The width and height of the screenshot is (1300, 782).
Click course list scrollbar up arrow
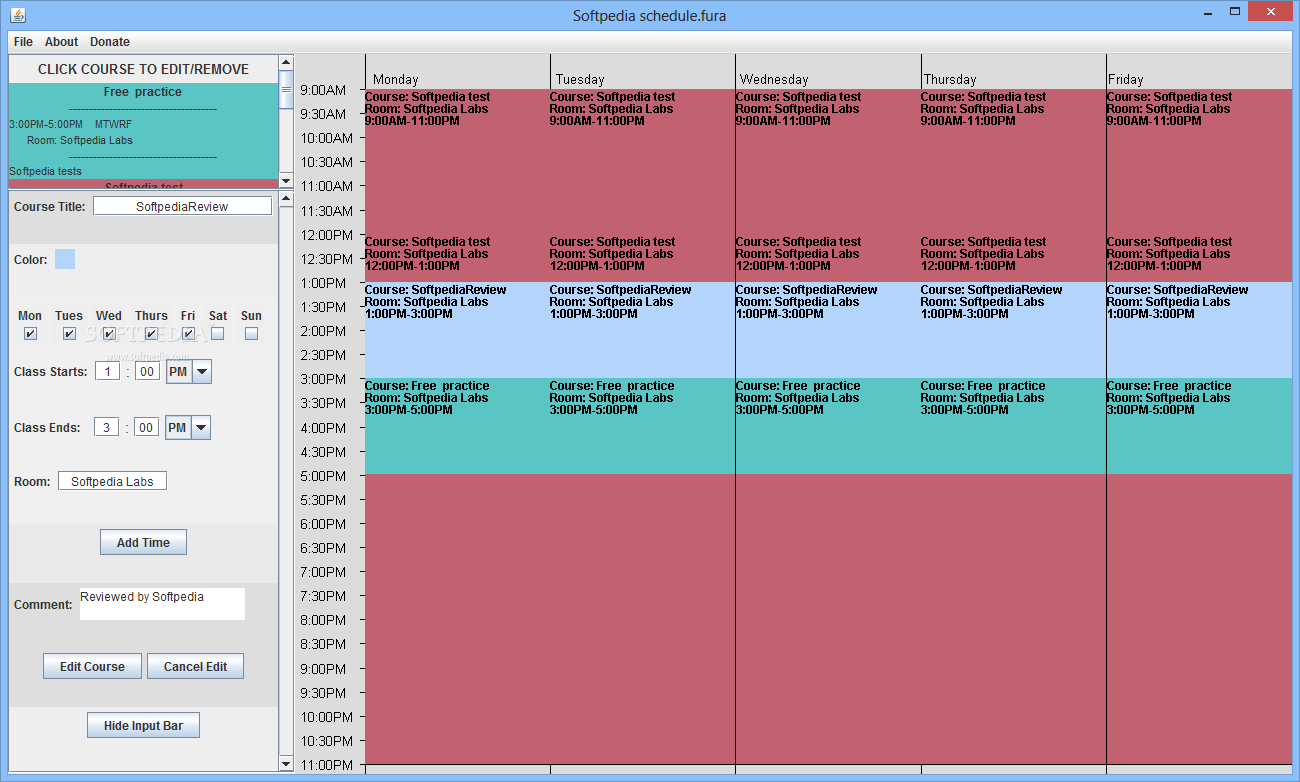286,62
